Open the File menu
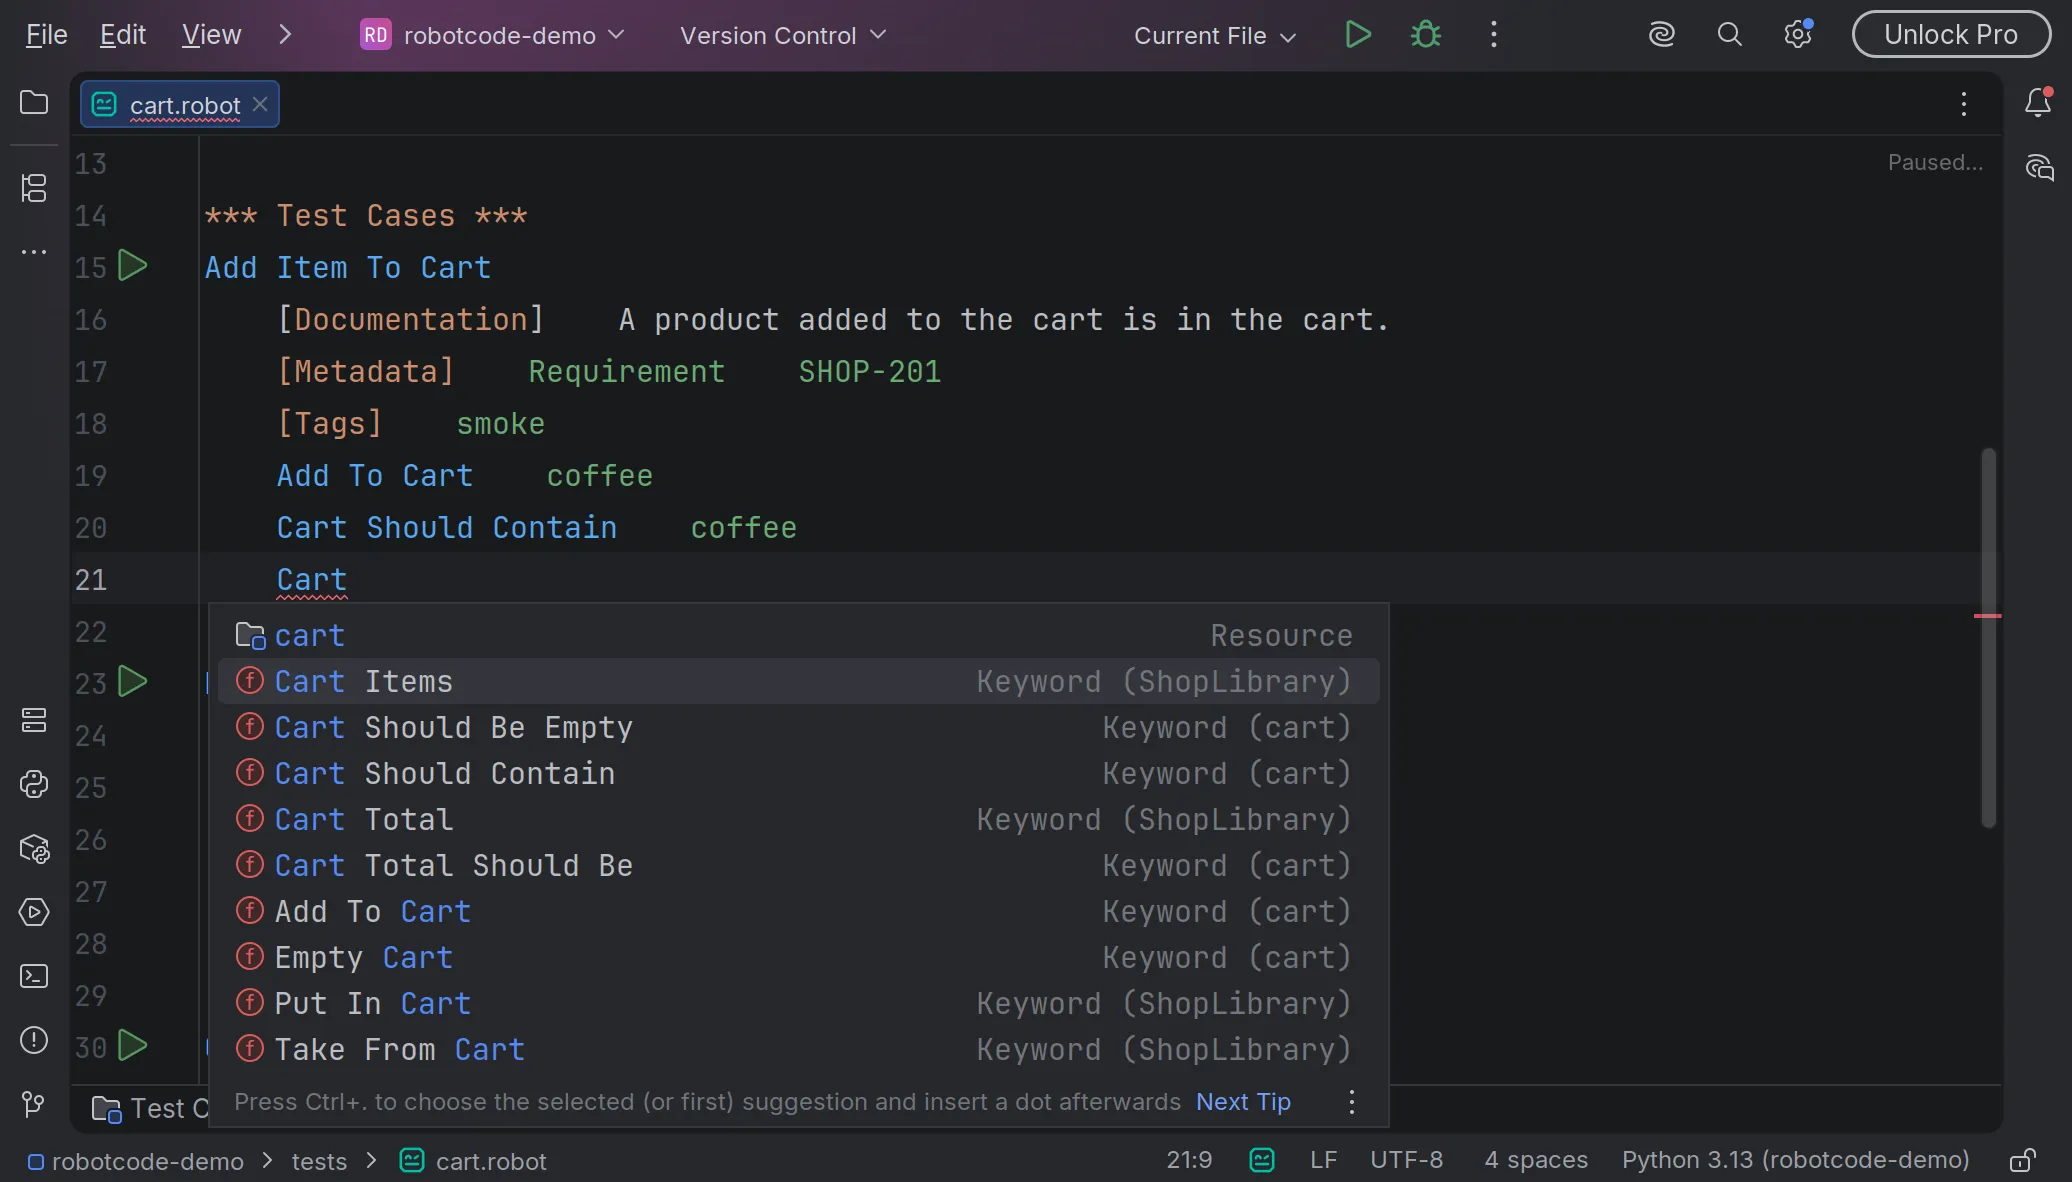This screenshot has height=1182, width=2072. point(47,35)
